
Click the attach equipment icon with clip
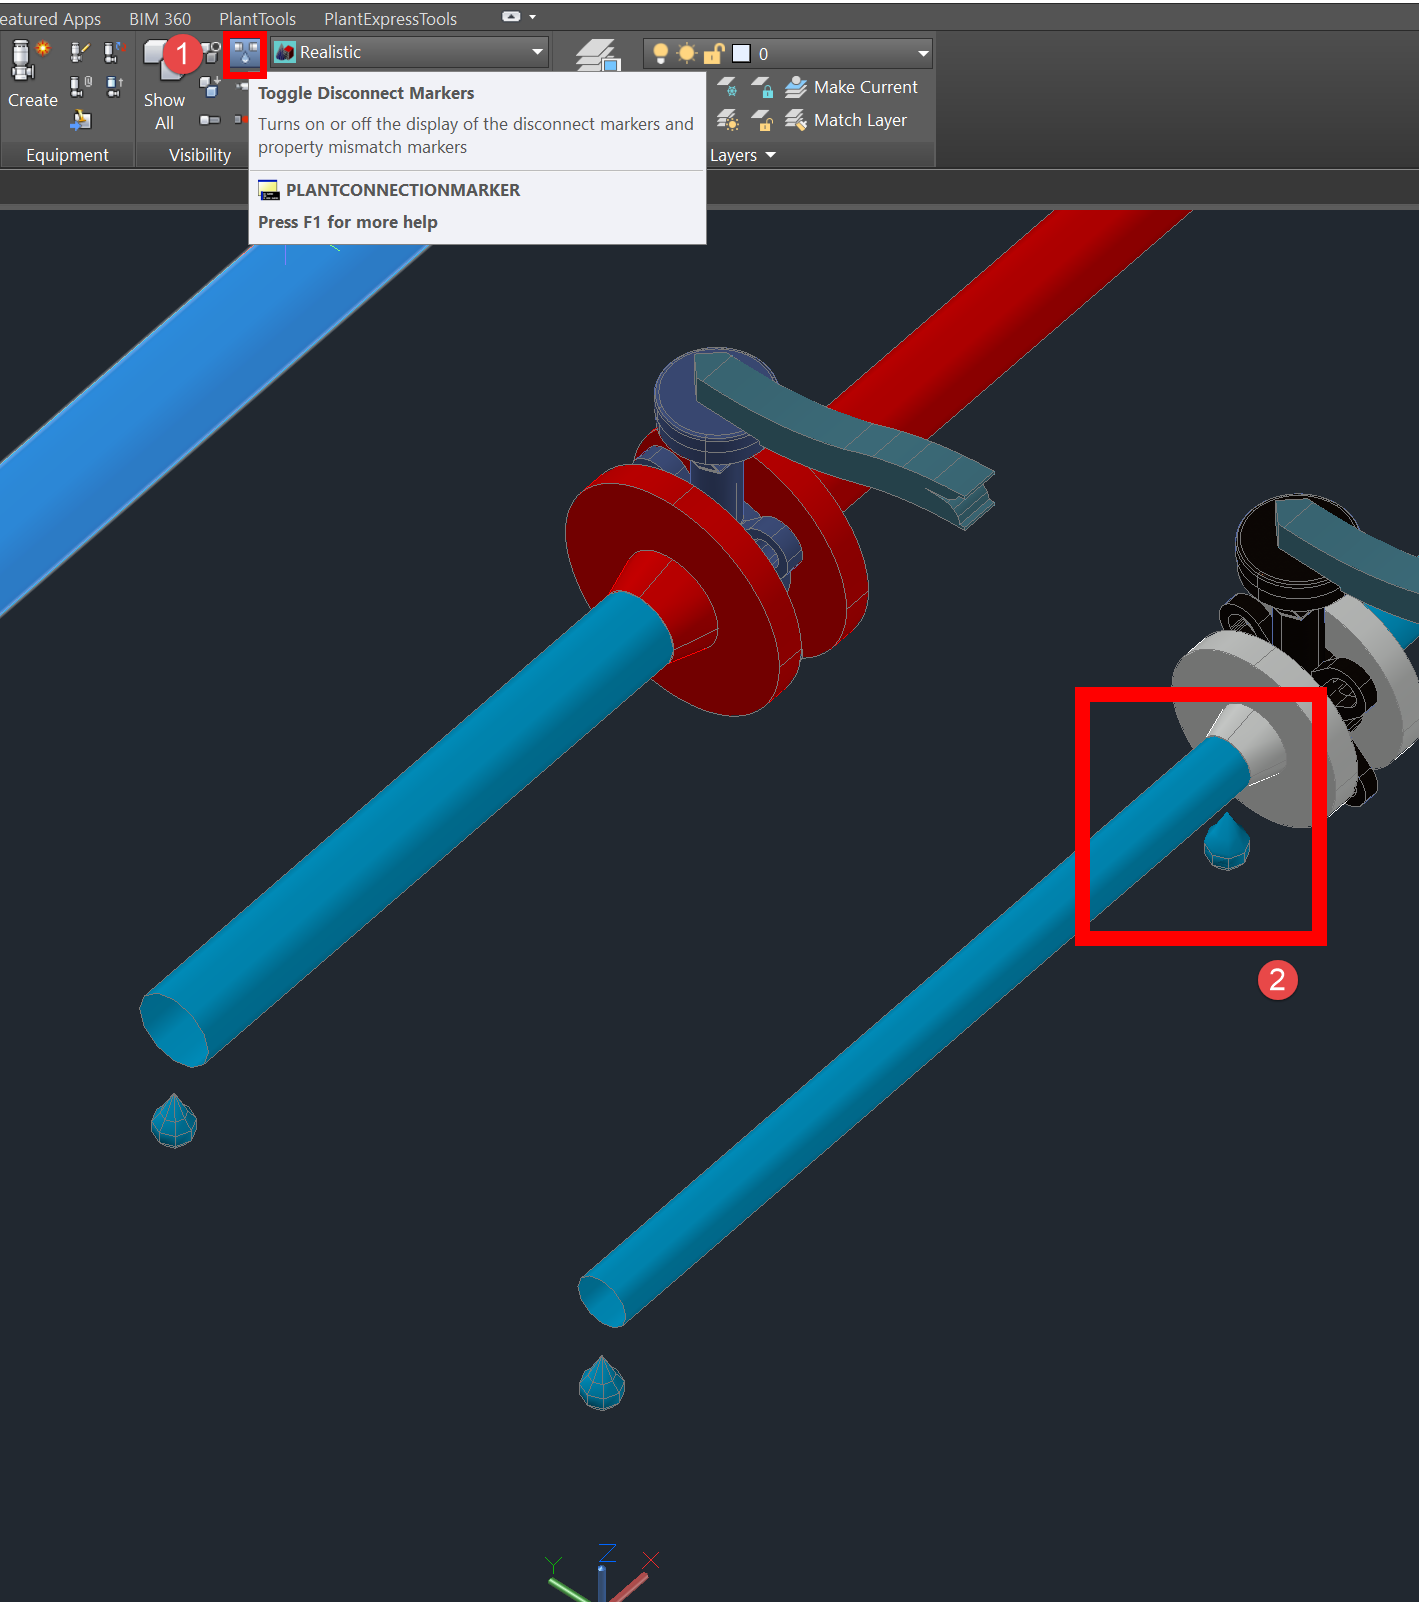pyautogui.click(x=80, y=86)
